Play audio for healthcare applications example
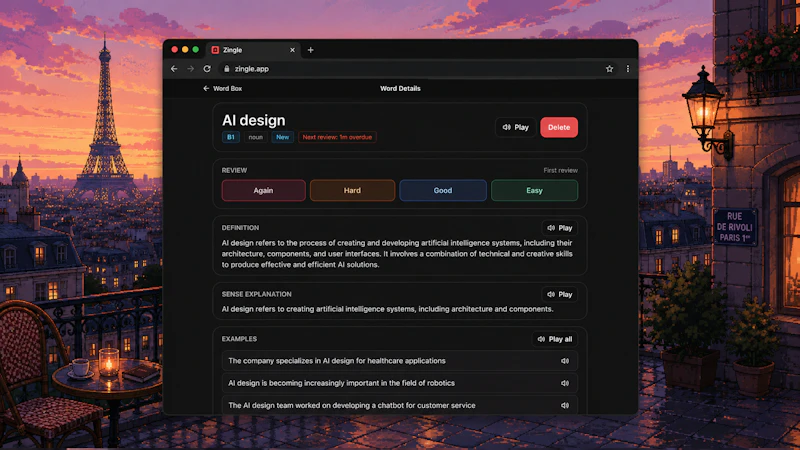This screenshot has height=450, width=800. point(565,361)
